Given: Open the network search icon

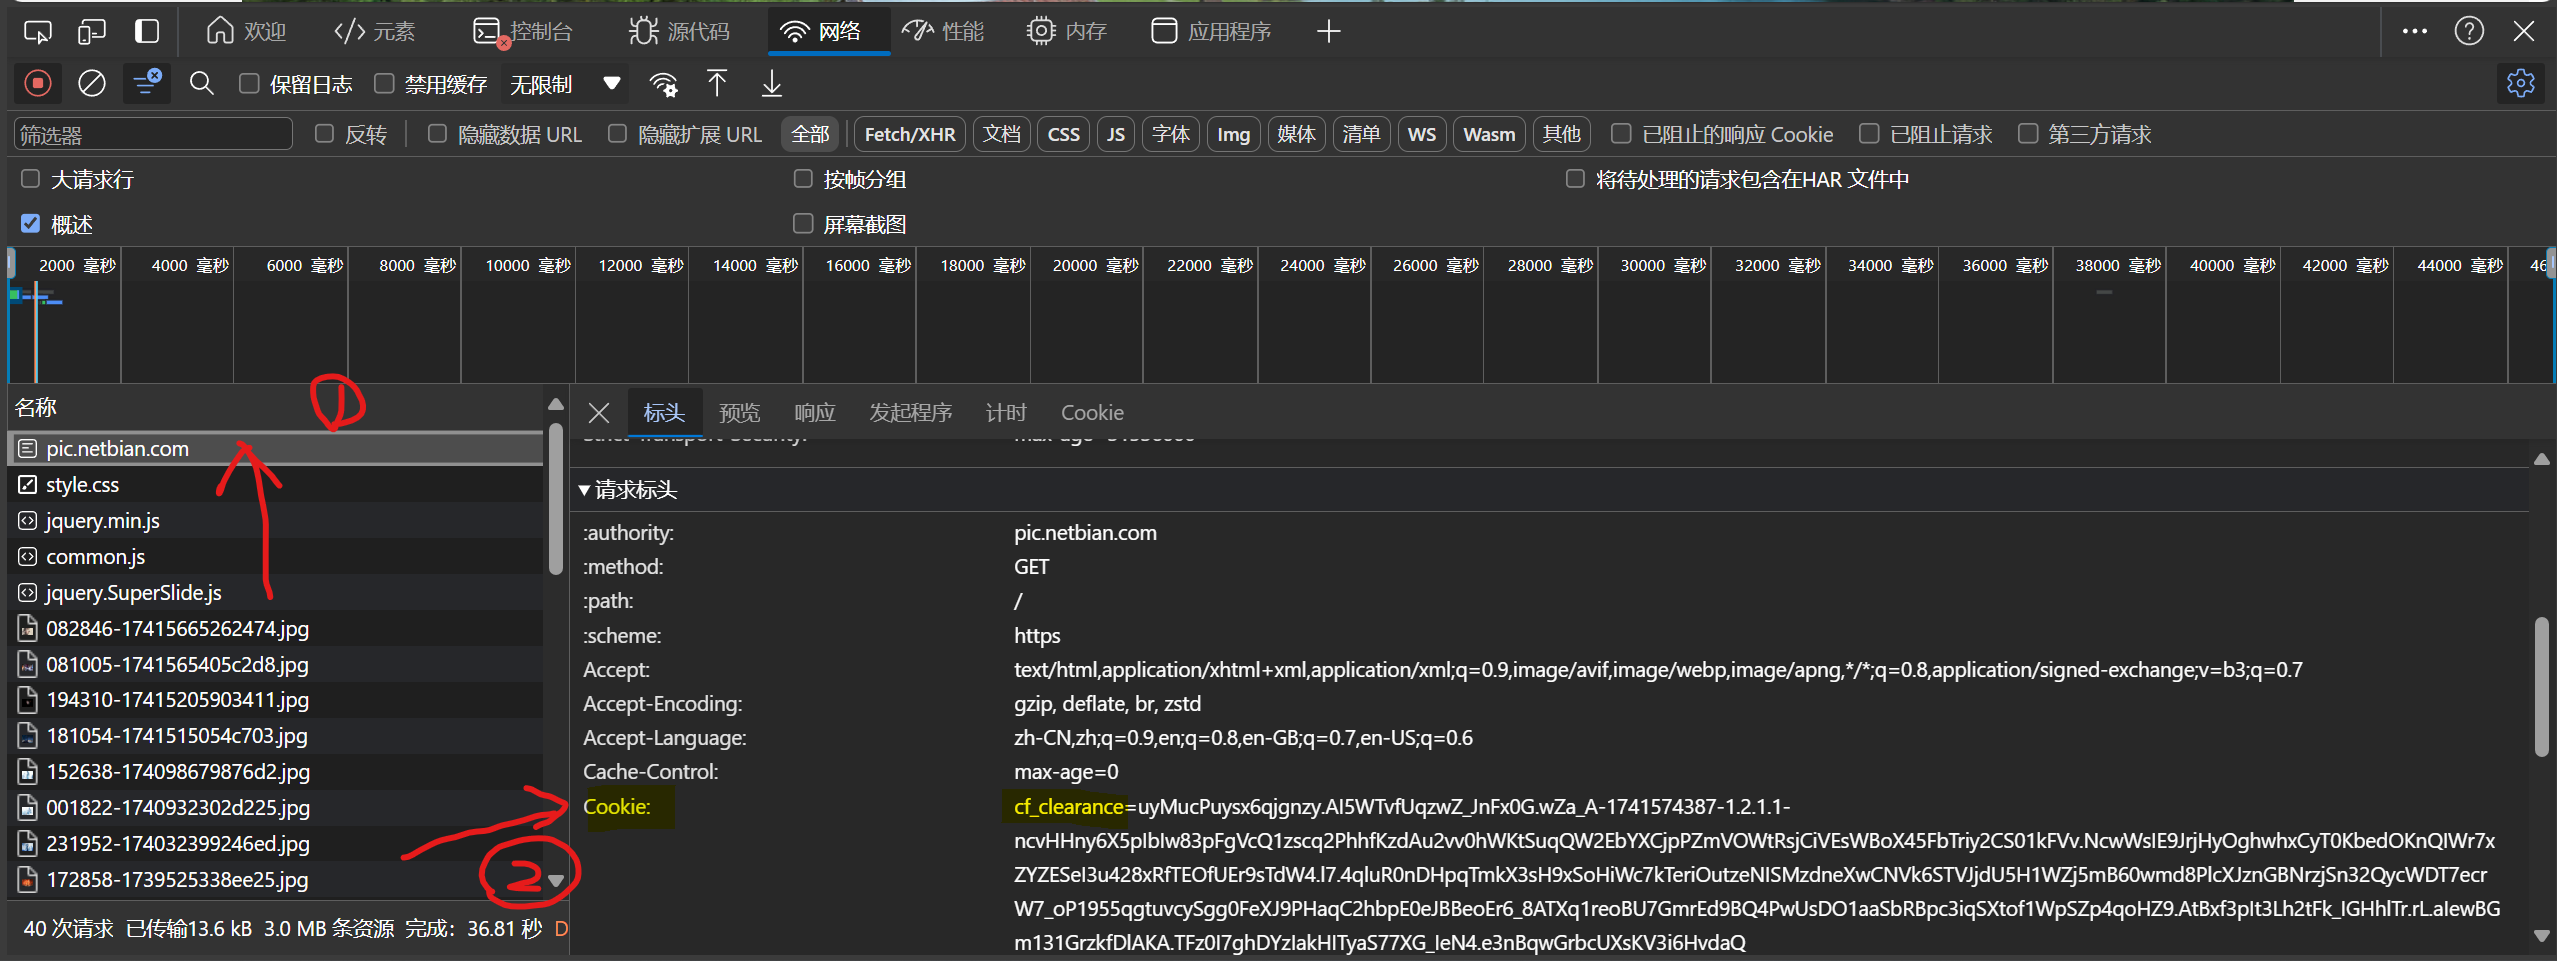Looking at the screenshot, I should tap(201, 83).
